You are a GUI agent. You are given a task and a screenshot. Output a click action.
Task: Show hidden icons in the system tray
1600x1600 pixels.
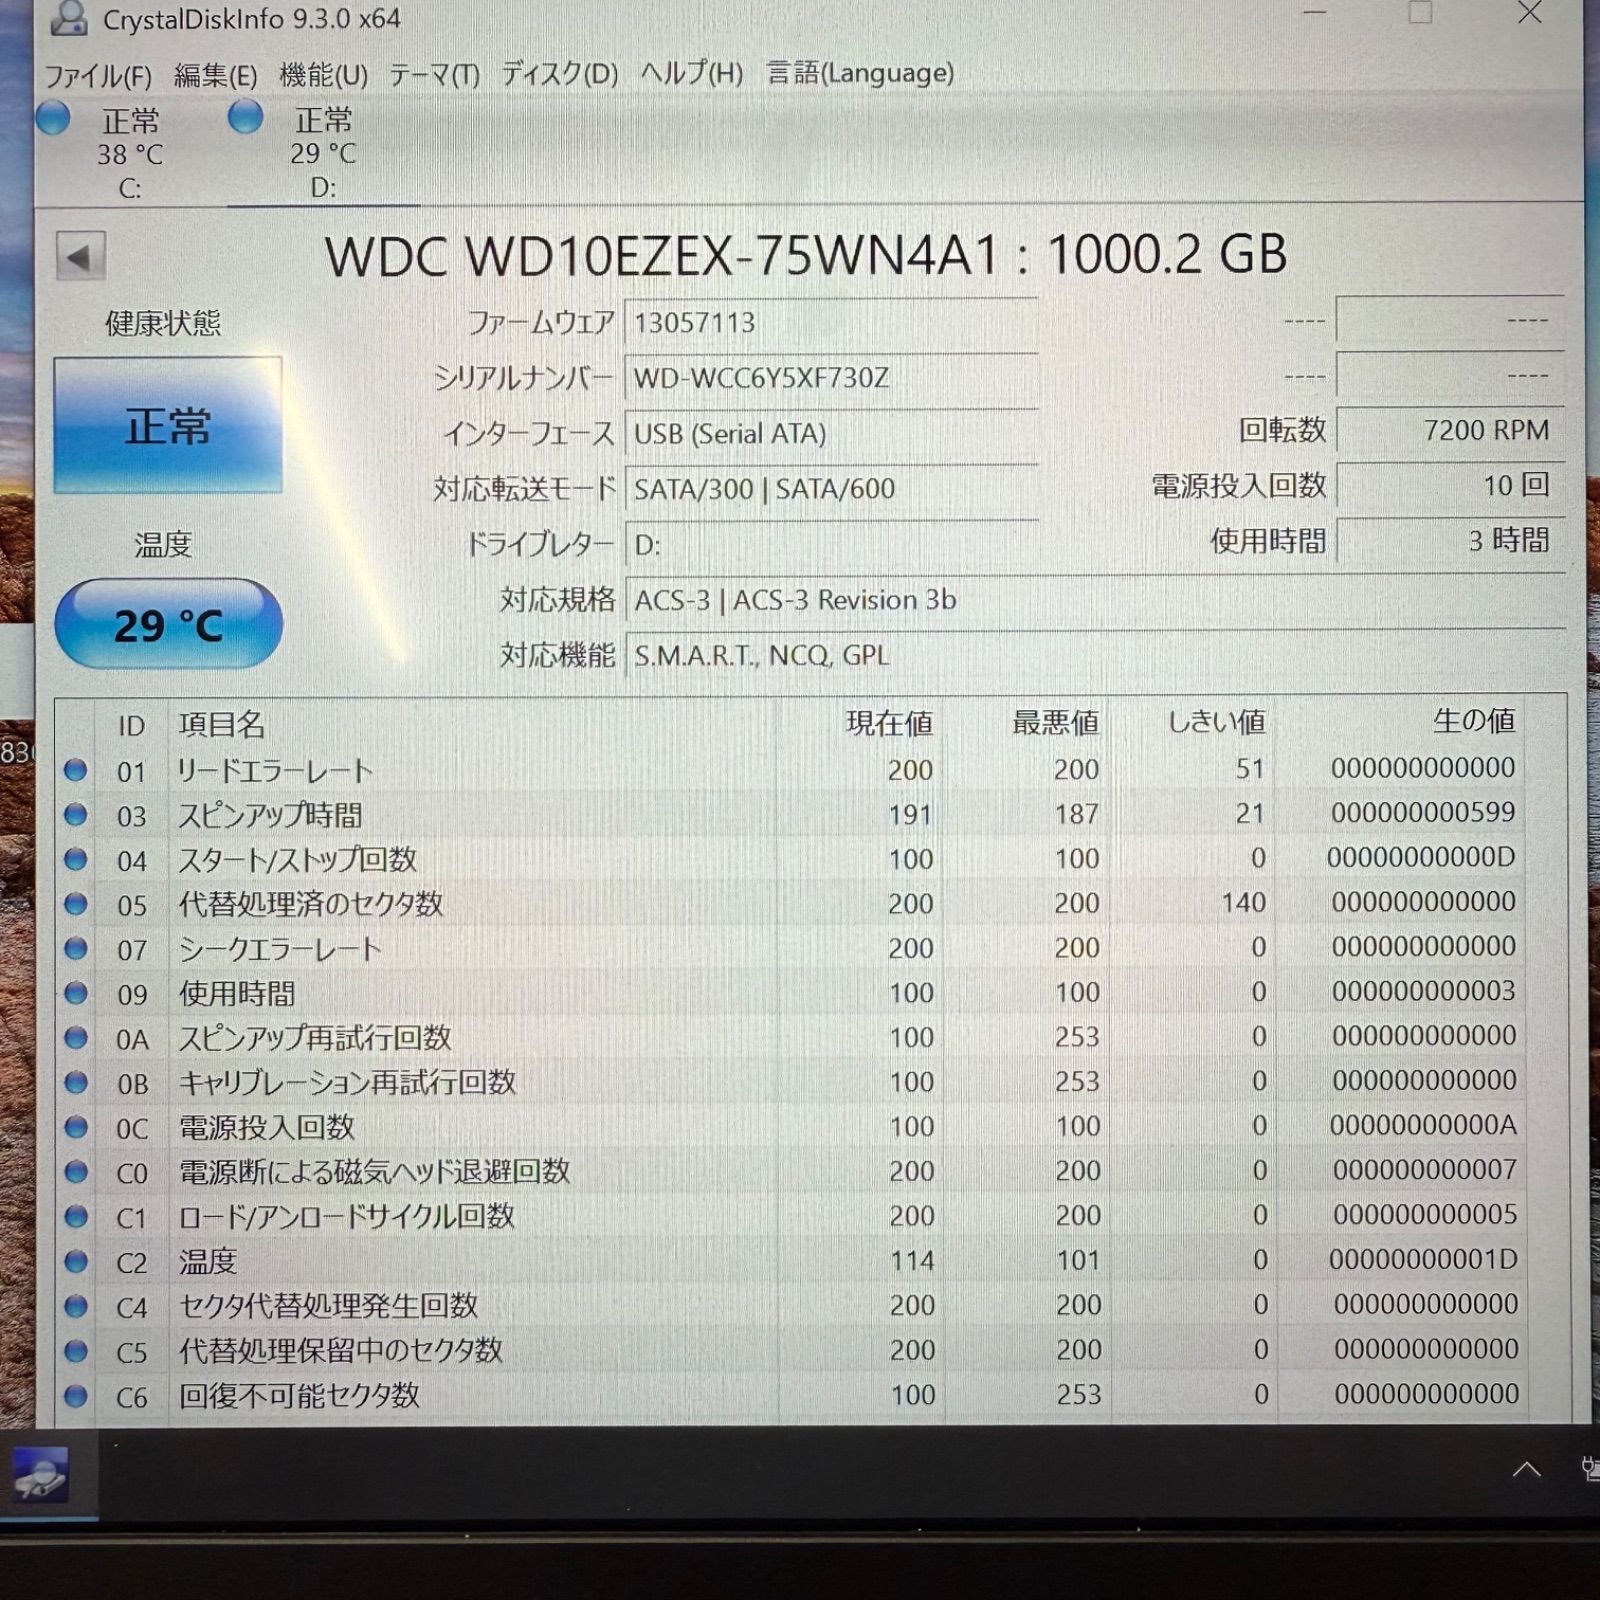pyautogui.click(x=1526, y=1469)
